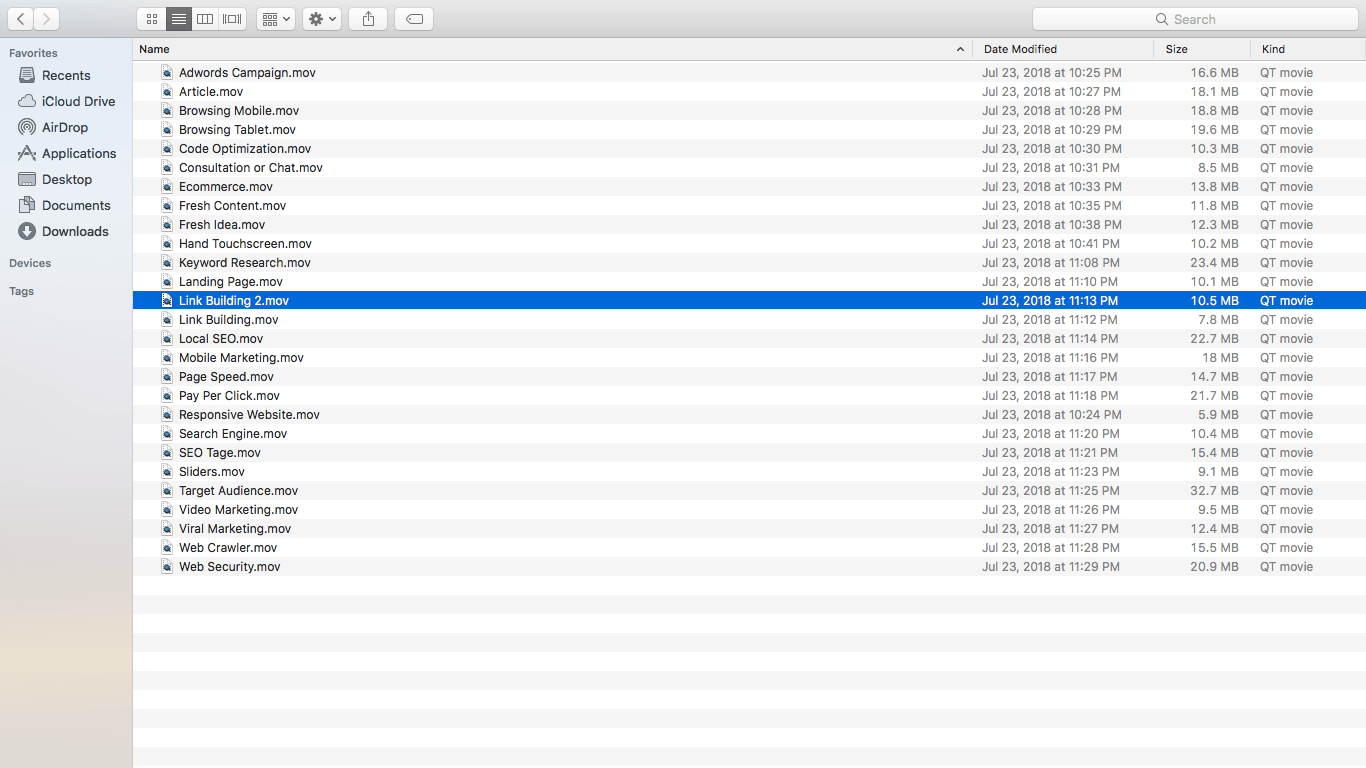The height and width of the screenshot is (768, 1366).
Task: Click the Viral Marketing.mov file name
Action: point(235,529)
